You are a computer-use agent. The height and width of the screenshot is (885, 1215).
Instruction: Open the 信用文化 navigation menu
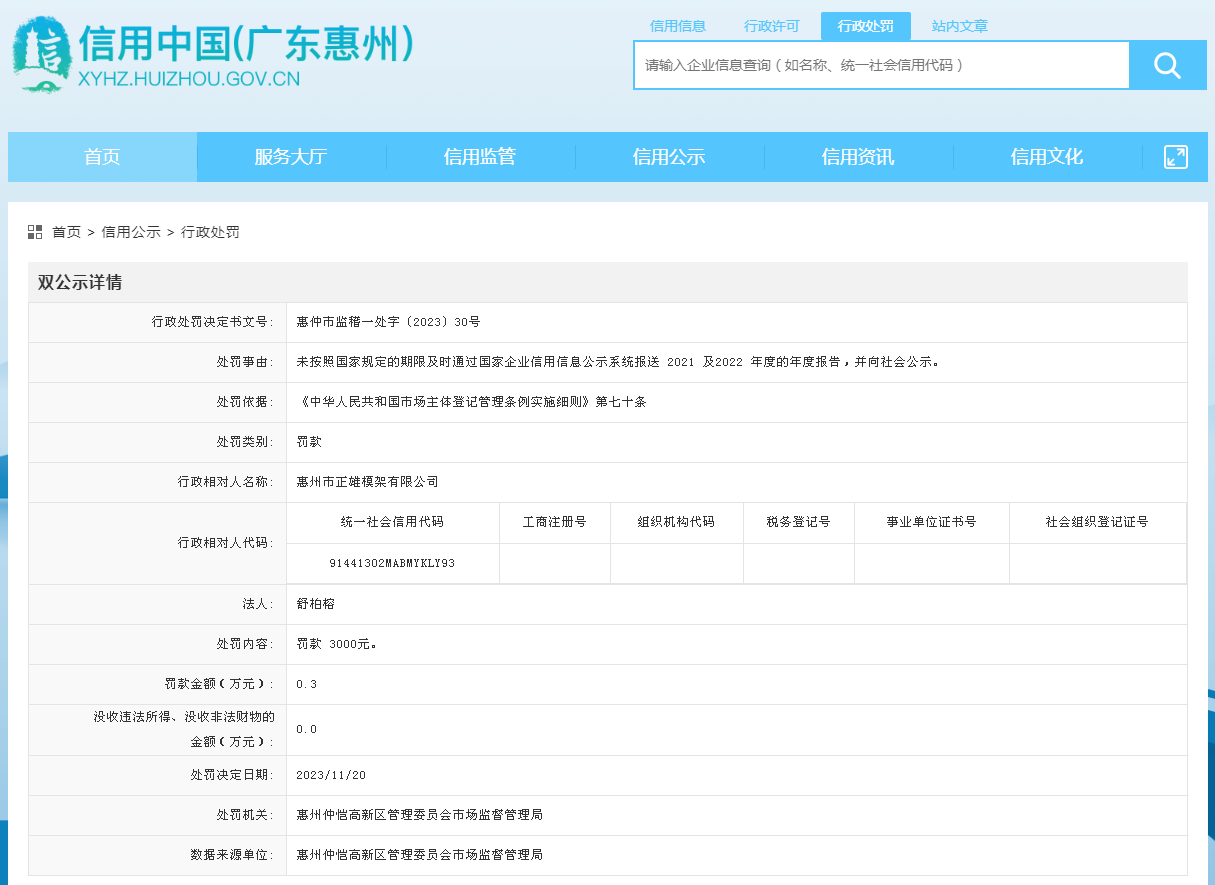click(1047, 157)
